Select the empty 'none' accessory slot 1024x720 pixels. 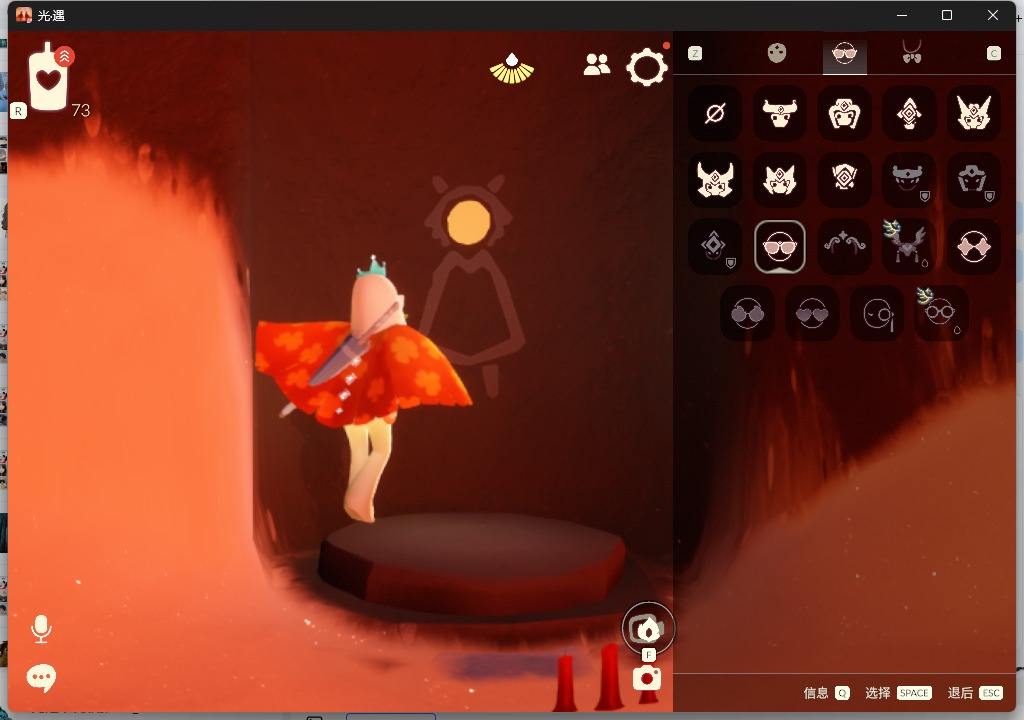pos(714,114)
